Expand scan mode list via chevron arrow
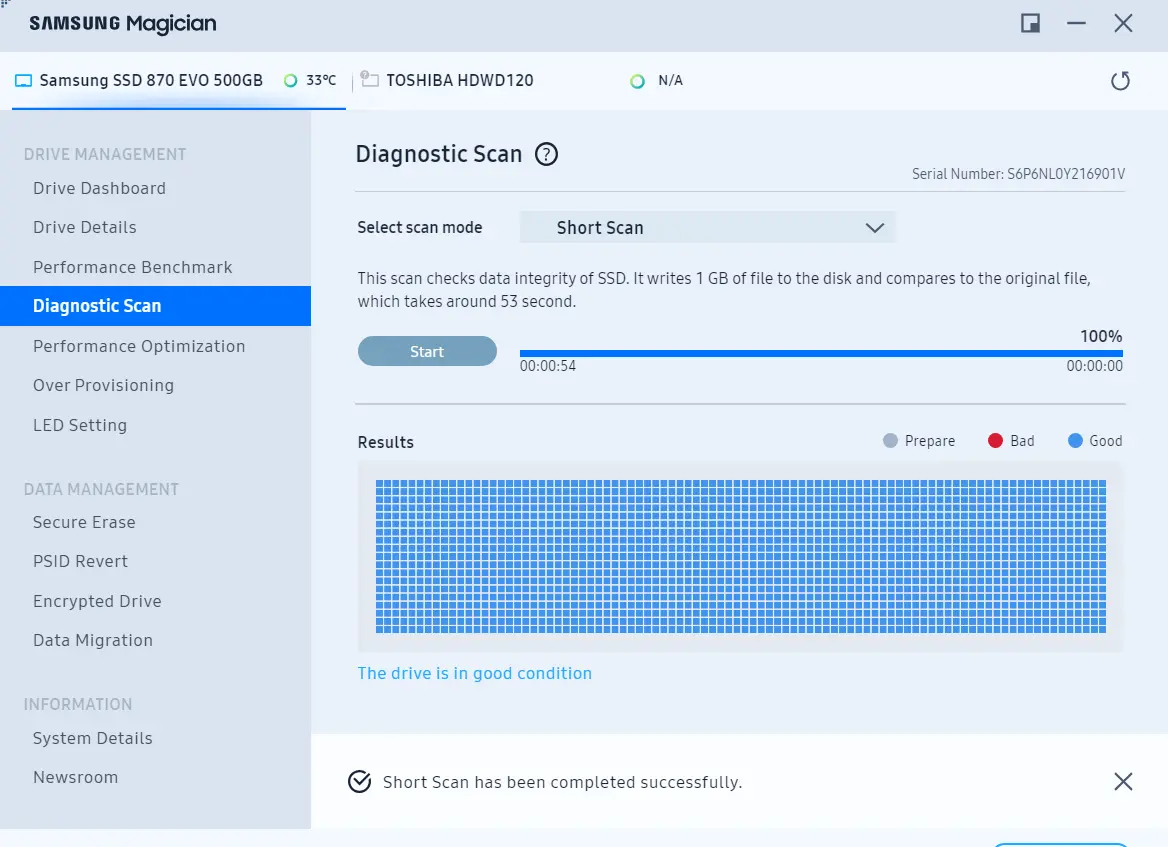The image size is (1168, 847). click(875, 228)
